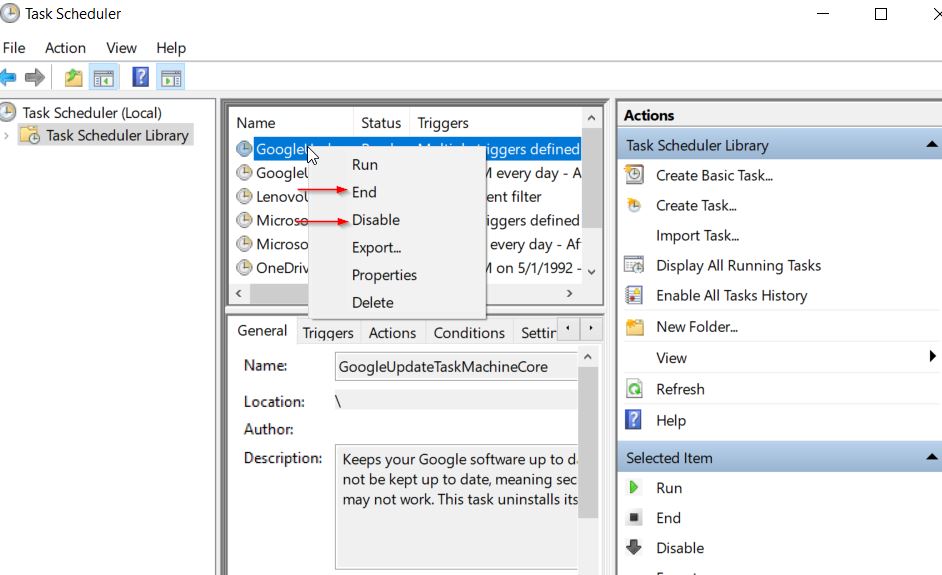Choose End from the context menu
This screenshot has width=942, height=575.
(x=397, y=192)
